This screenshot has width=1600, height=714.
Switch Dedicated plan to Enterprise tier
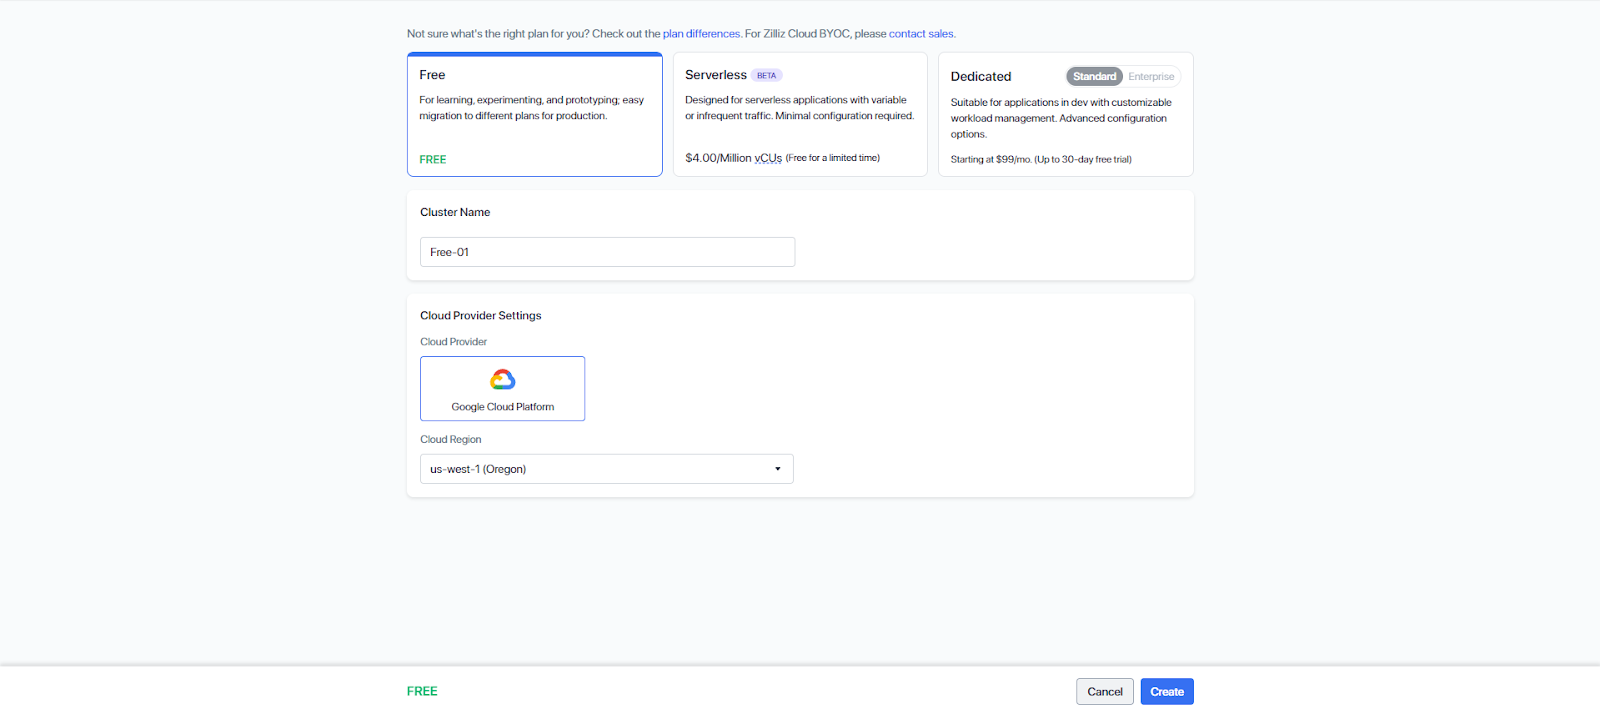click(x=1151, y=77)
